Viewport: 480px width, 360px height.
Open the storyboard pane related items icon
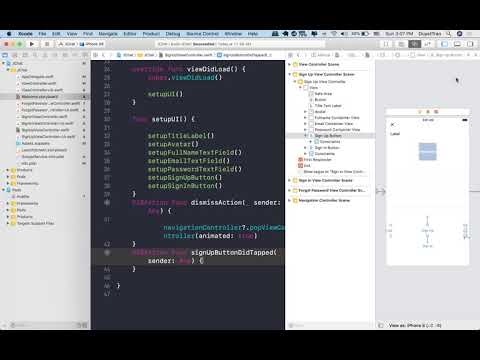click(x=290, y=55)
